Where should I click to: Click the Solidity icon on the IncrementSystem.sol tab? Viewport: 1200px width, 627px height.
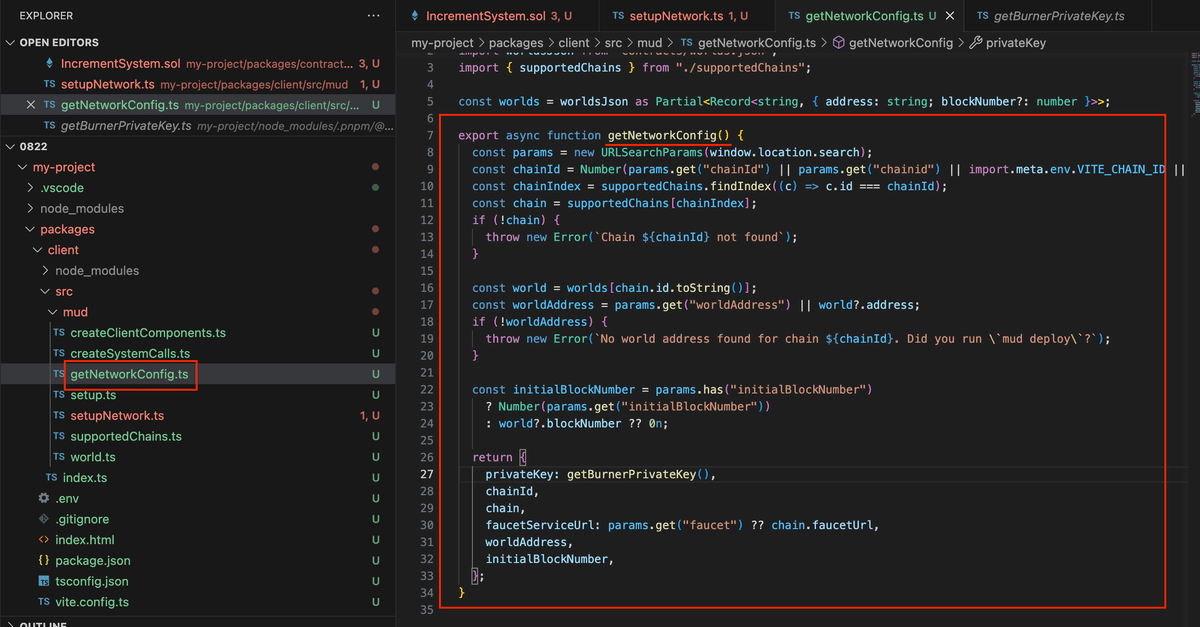click(x=416, y=16)
